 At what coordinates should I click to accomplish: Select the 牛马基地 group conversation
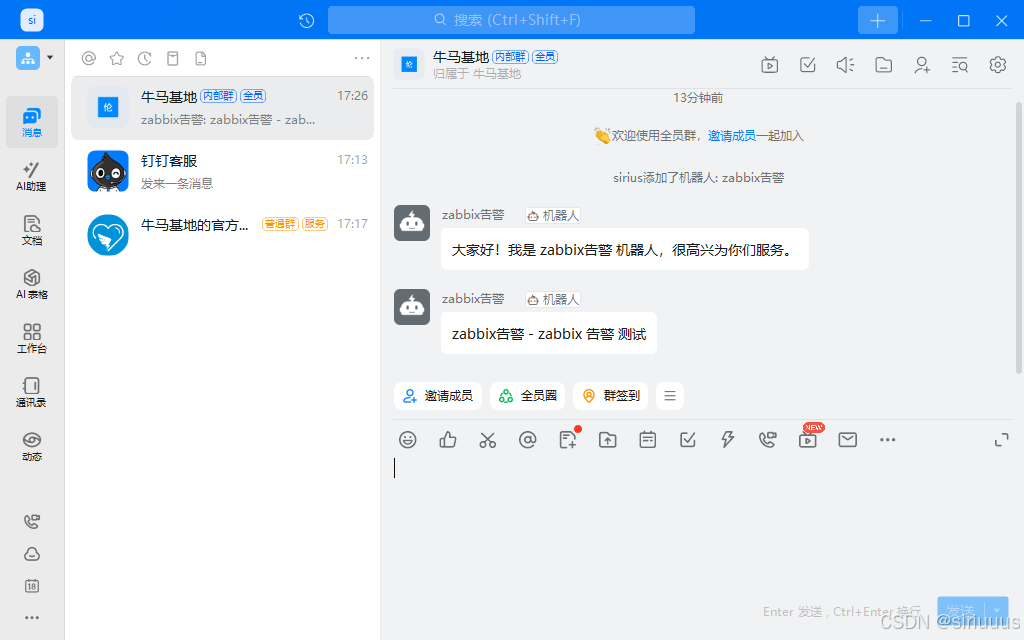coord(223,108)
